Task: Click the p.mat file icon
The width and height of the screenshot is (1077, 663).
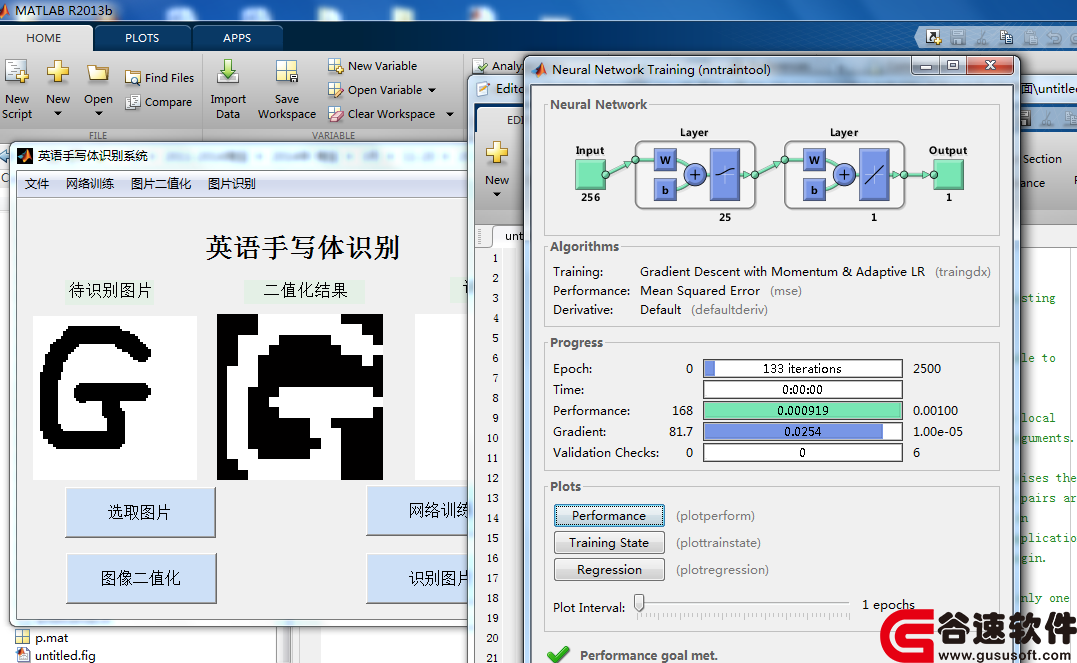Action: (x=23, y=637)
